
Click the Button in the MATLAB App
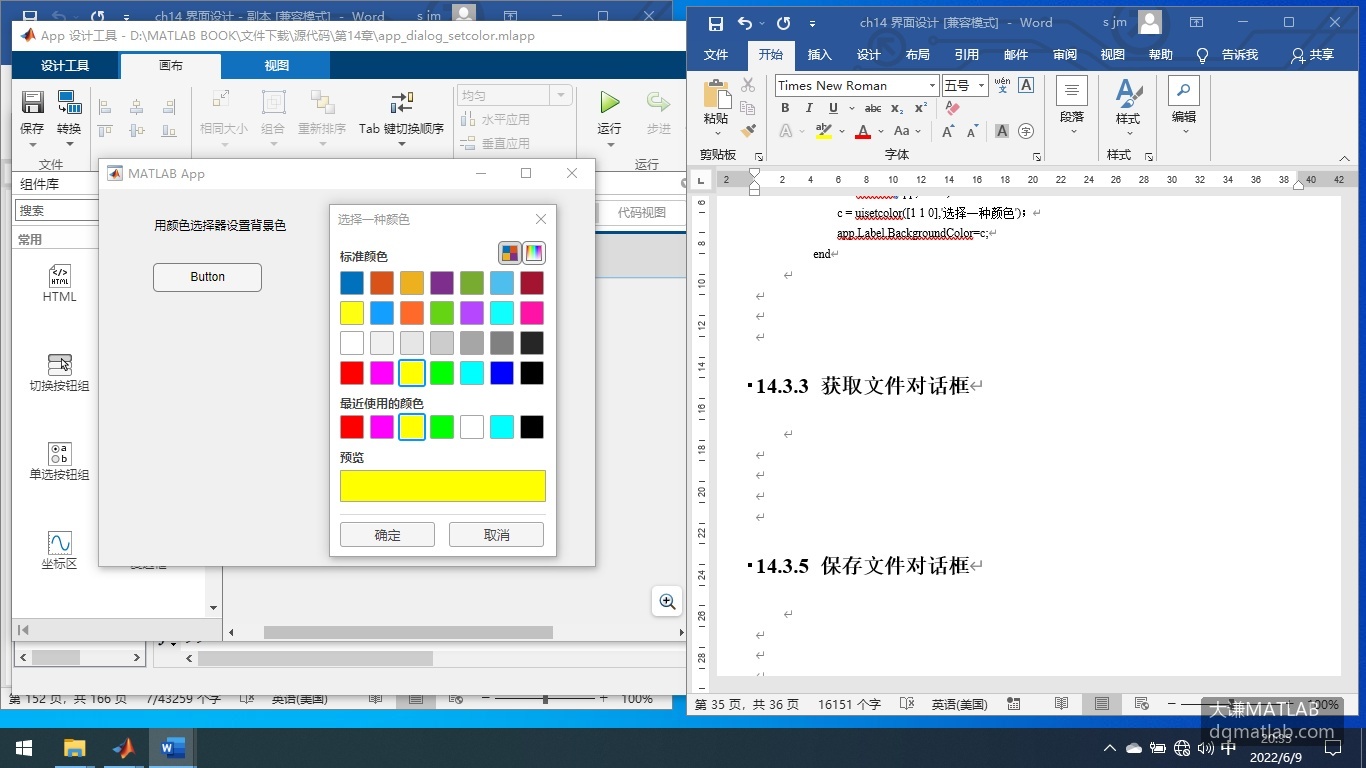click(207, 277)
